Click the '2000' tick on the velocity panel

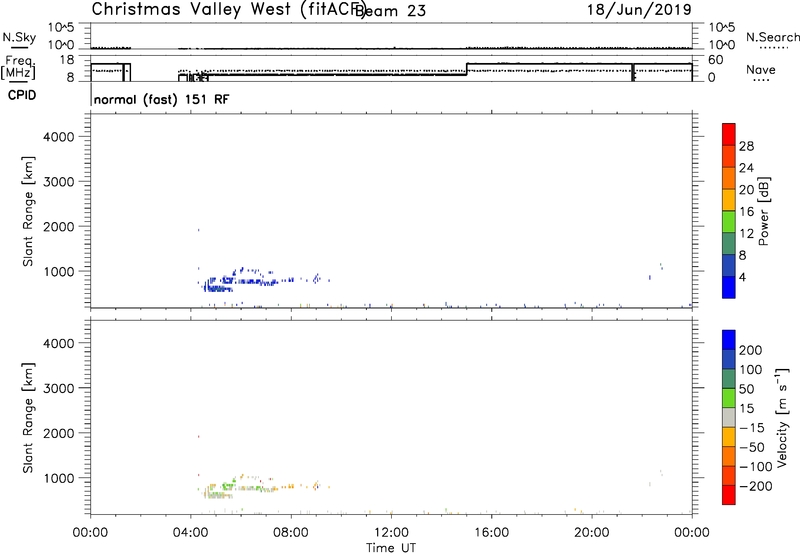coord(59,433)
